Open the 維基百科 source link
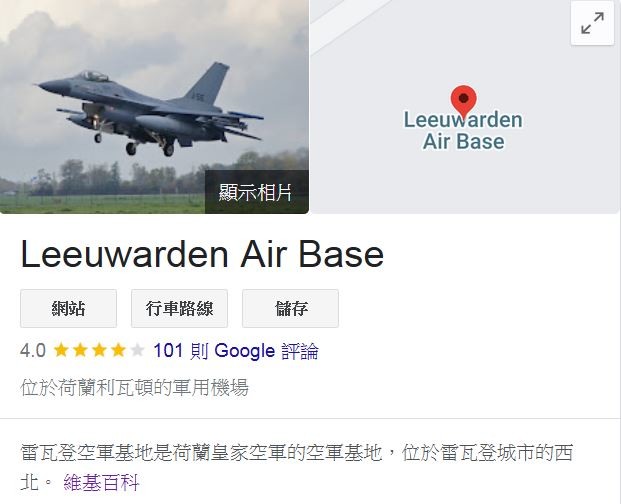The width and height of the screenshot is (621, 504). point(101,483)
